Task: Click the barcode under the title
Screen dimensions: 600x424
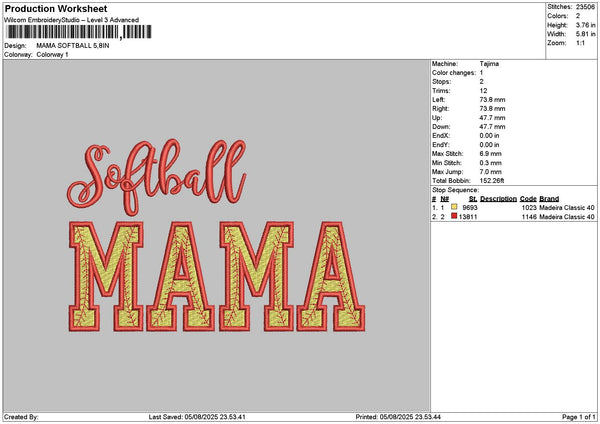Action: coord(79,32)
